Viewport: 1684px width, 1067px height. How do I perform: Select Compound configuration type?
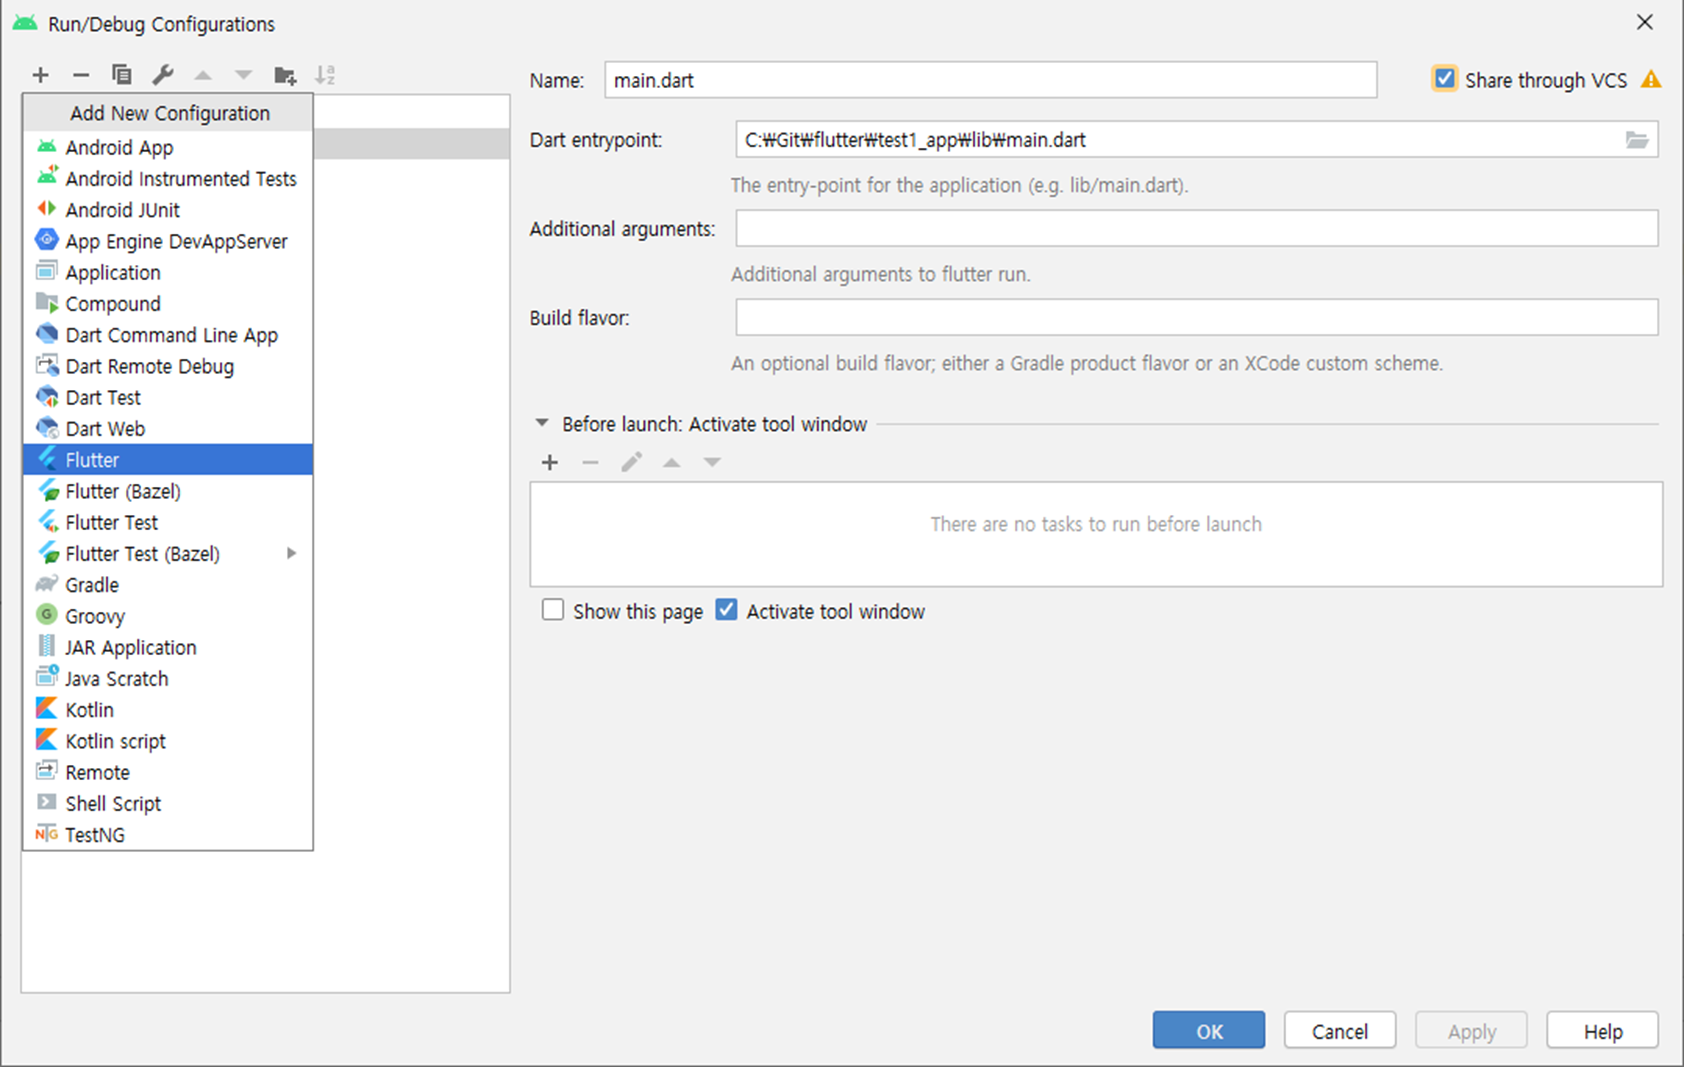pos(168,303)
